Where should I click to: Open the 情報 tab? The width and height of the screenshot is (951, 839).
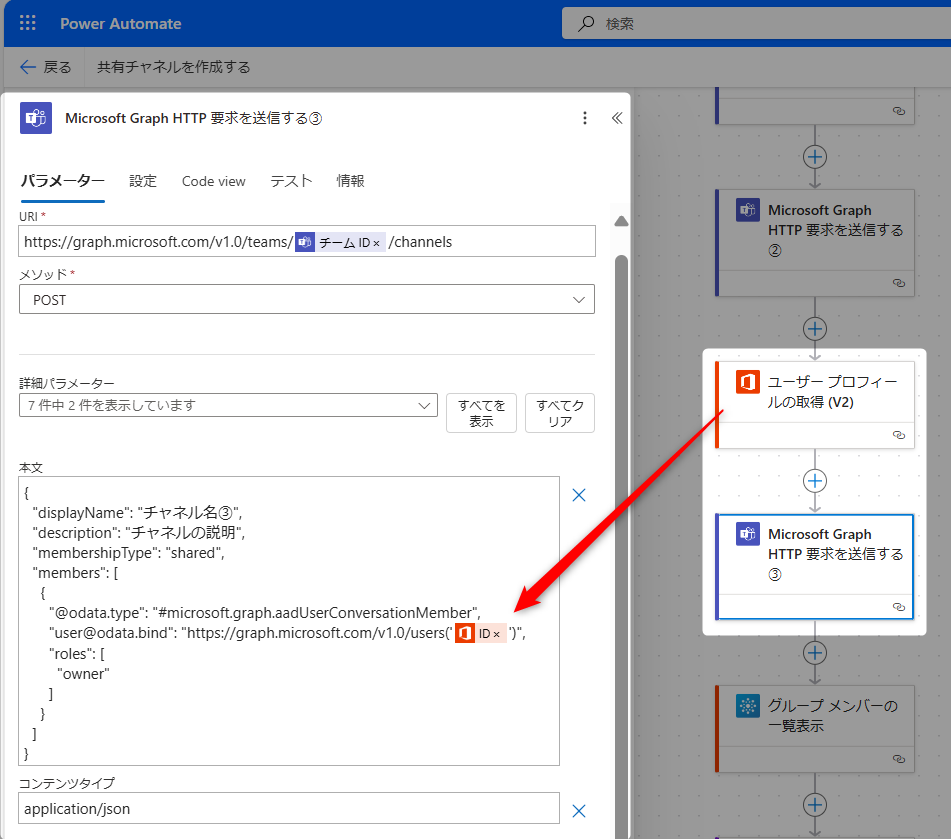click(351, 181)
